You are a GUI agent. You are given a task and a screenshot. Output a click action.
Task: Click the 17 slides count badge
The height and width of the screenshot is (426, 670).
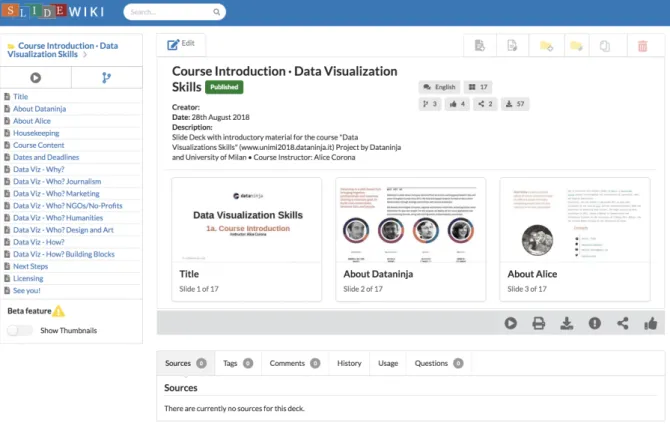[478, 87]
